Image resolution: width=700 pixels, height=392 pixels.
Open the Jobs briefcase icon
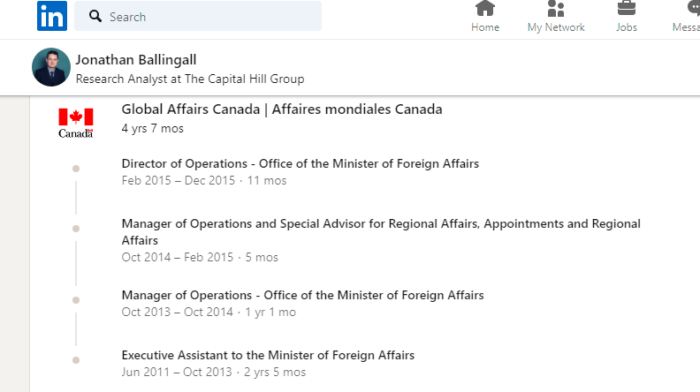[x=626, y=8]
